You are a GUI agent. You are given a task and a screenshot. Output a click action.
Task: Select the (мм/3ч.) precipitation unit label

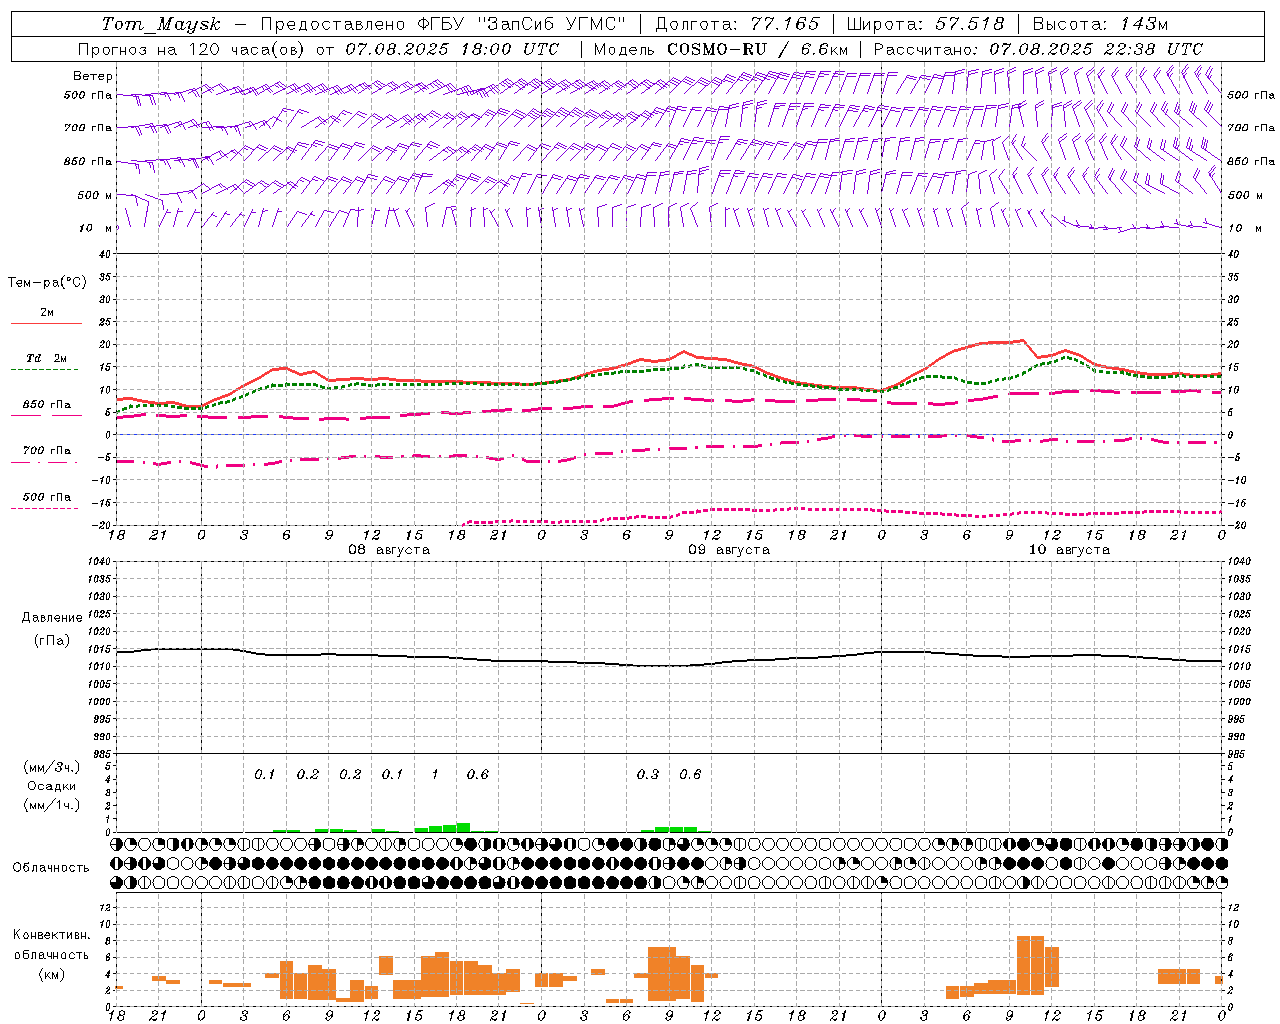tap(52, 767)
